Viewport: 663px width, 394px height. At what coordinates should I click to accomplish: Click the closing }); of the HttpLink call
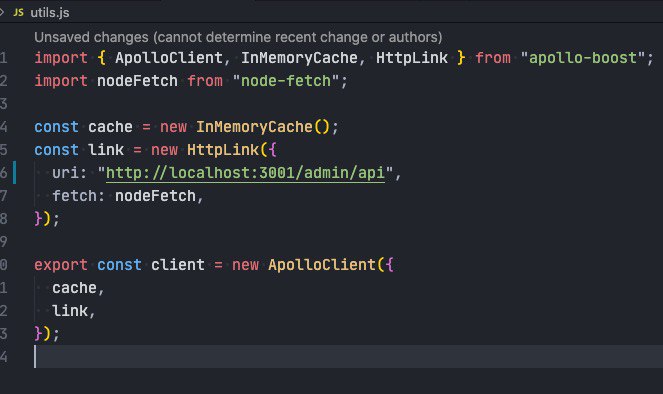tap(47, 219)
